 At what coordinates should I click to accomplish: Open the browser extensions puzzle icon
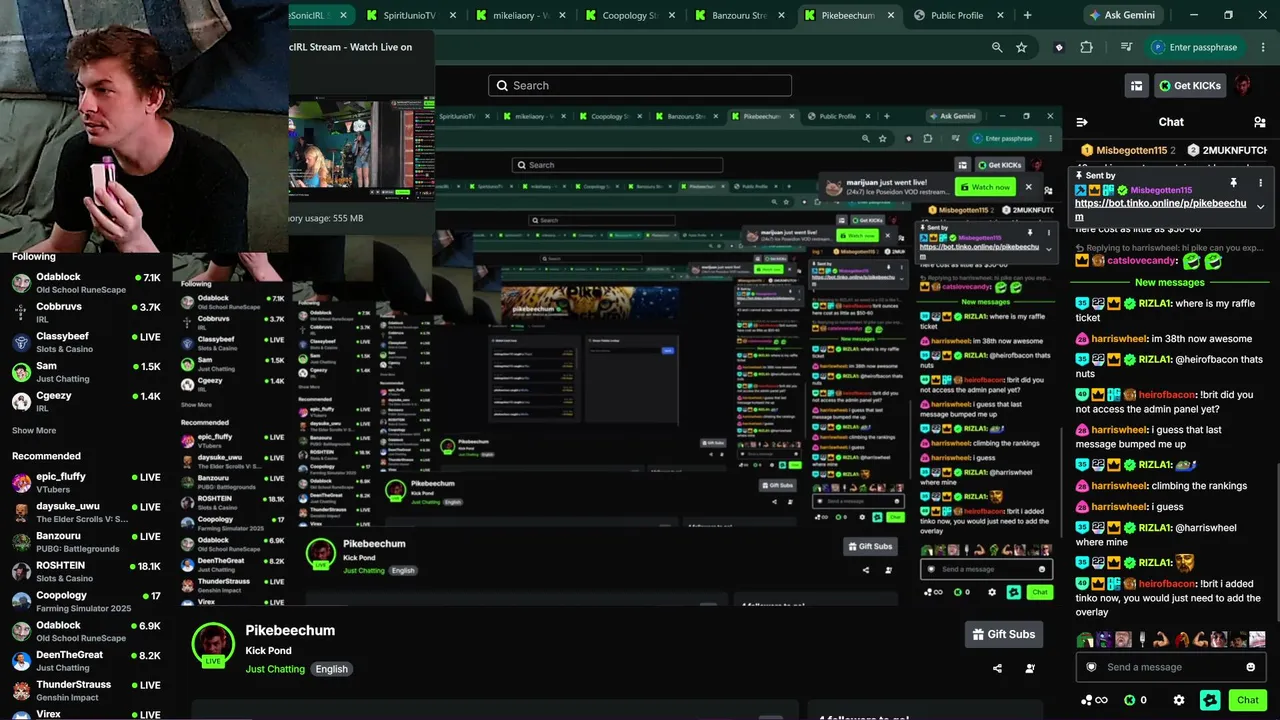coord(1087,47)
